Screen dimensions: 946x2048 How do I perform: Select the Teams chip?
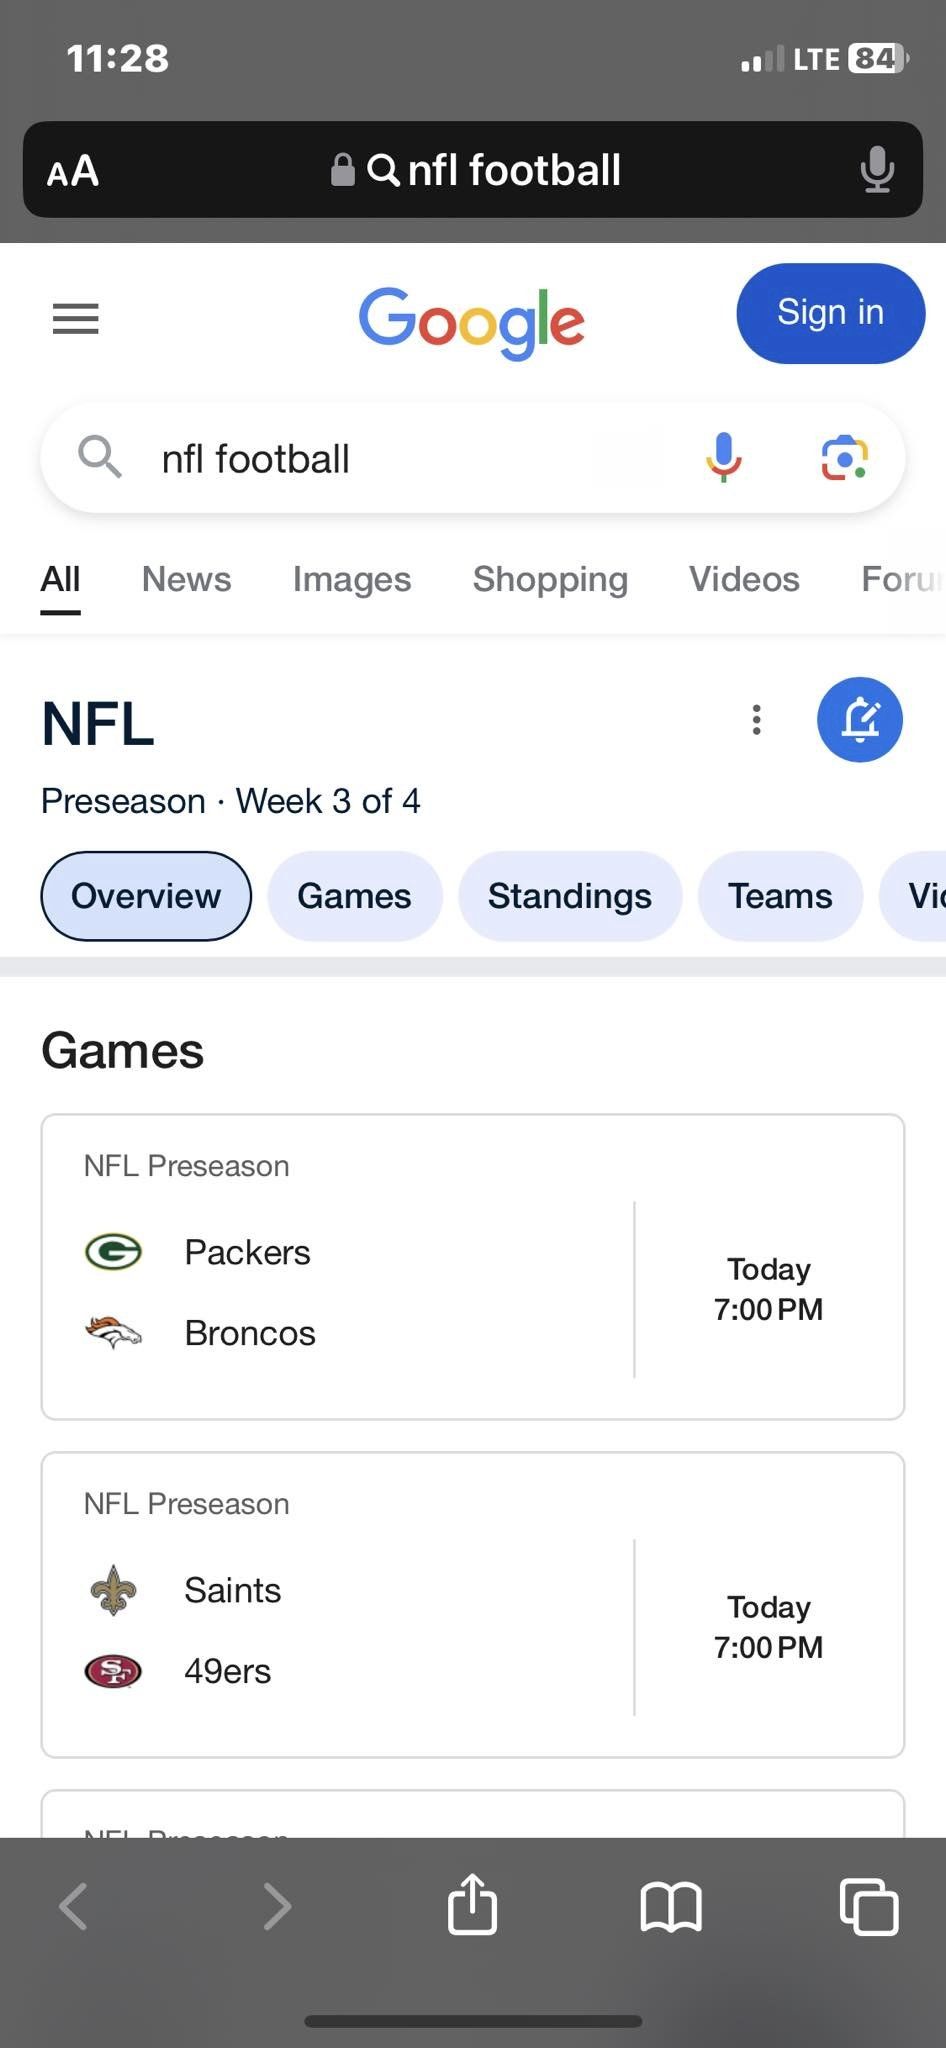point(780,896)
